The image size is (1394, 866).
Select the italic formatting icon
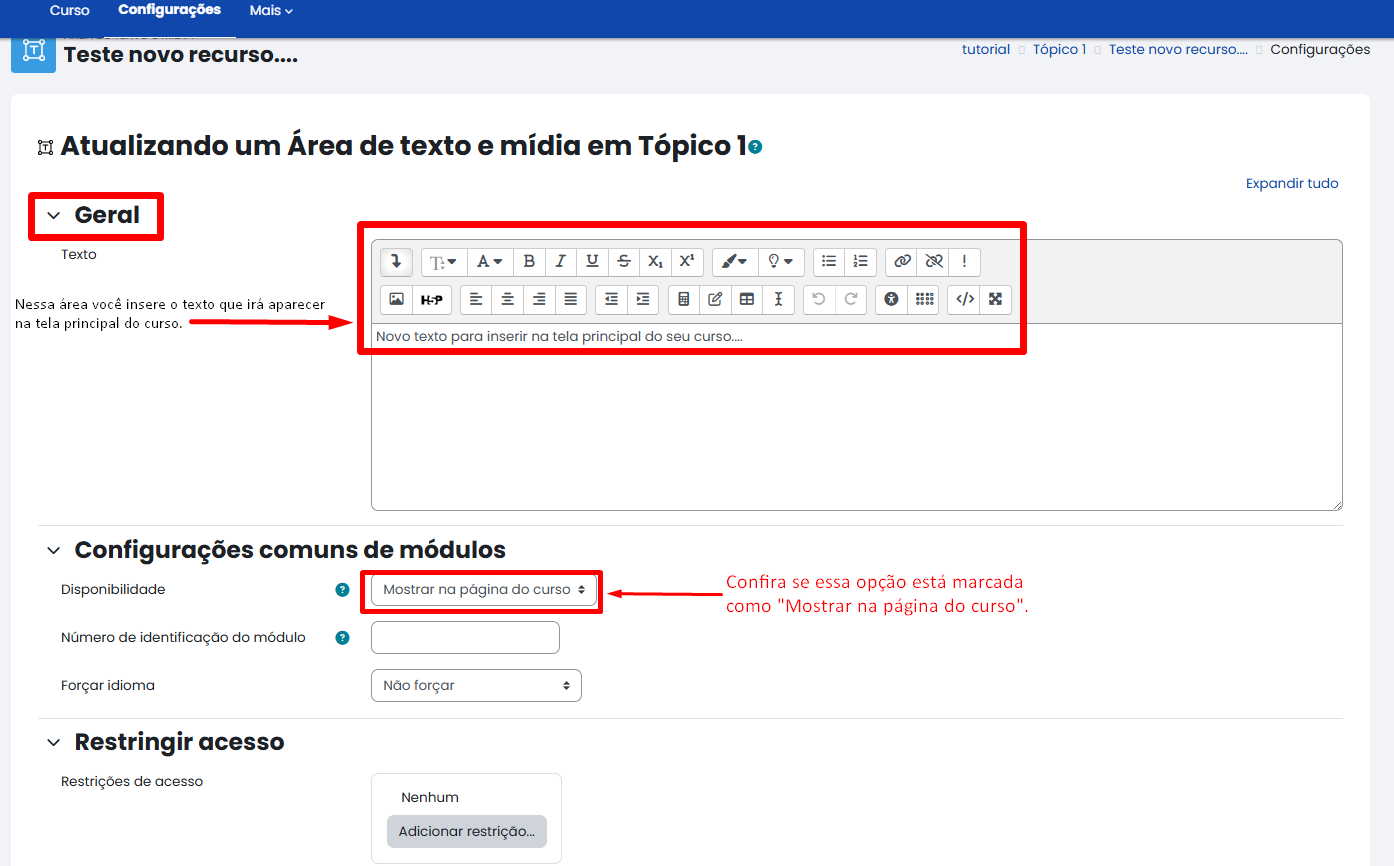click(561, 261)
